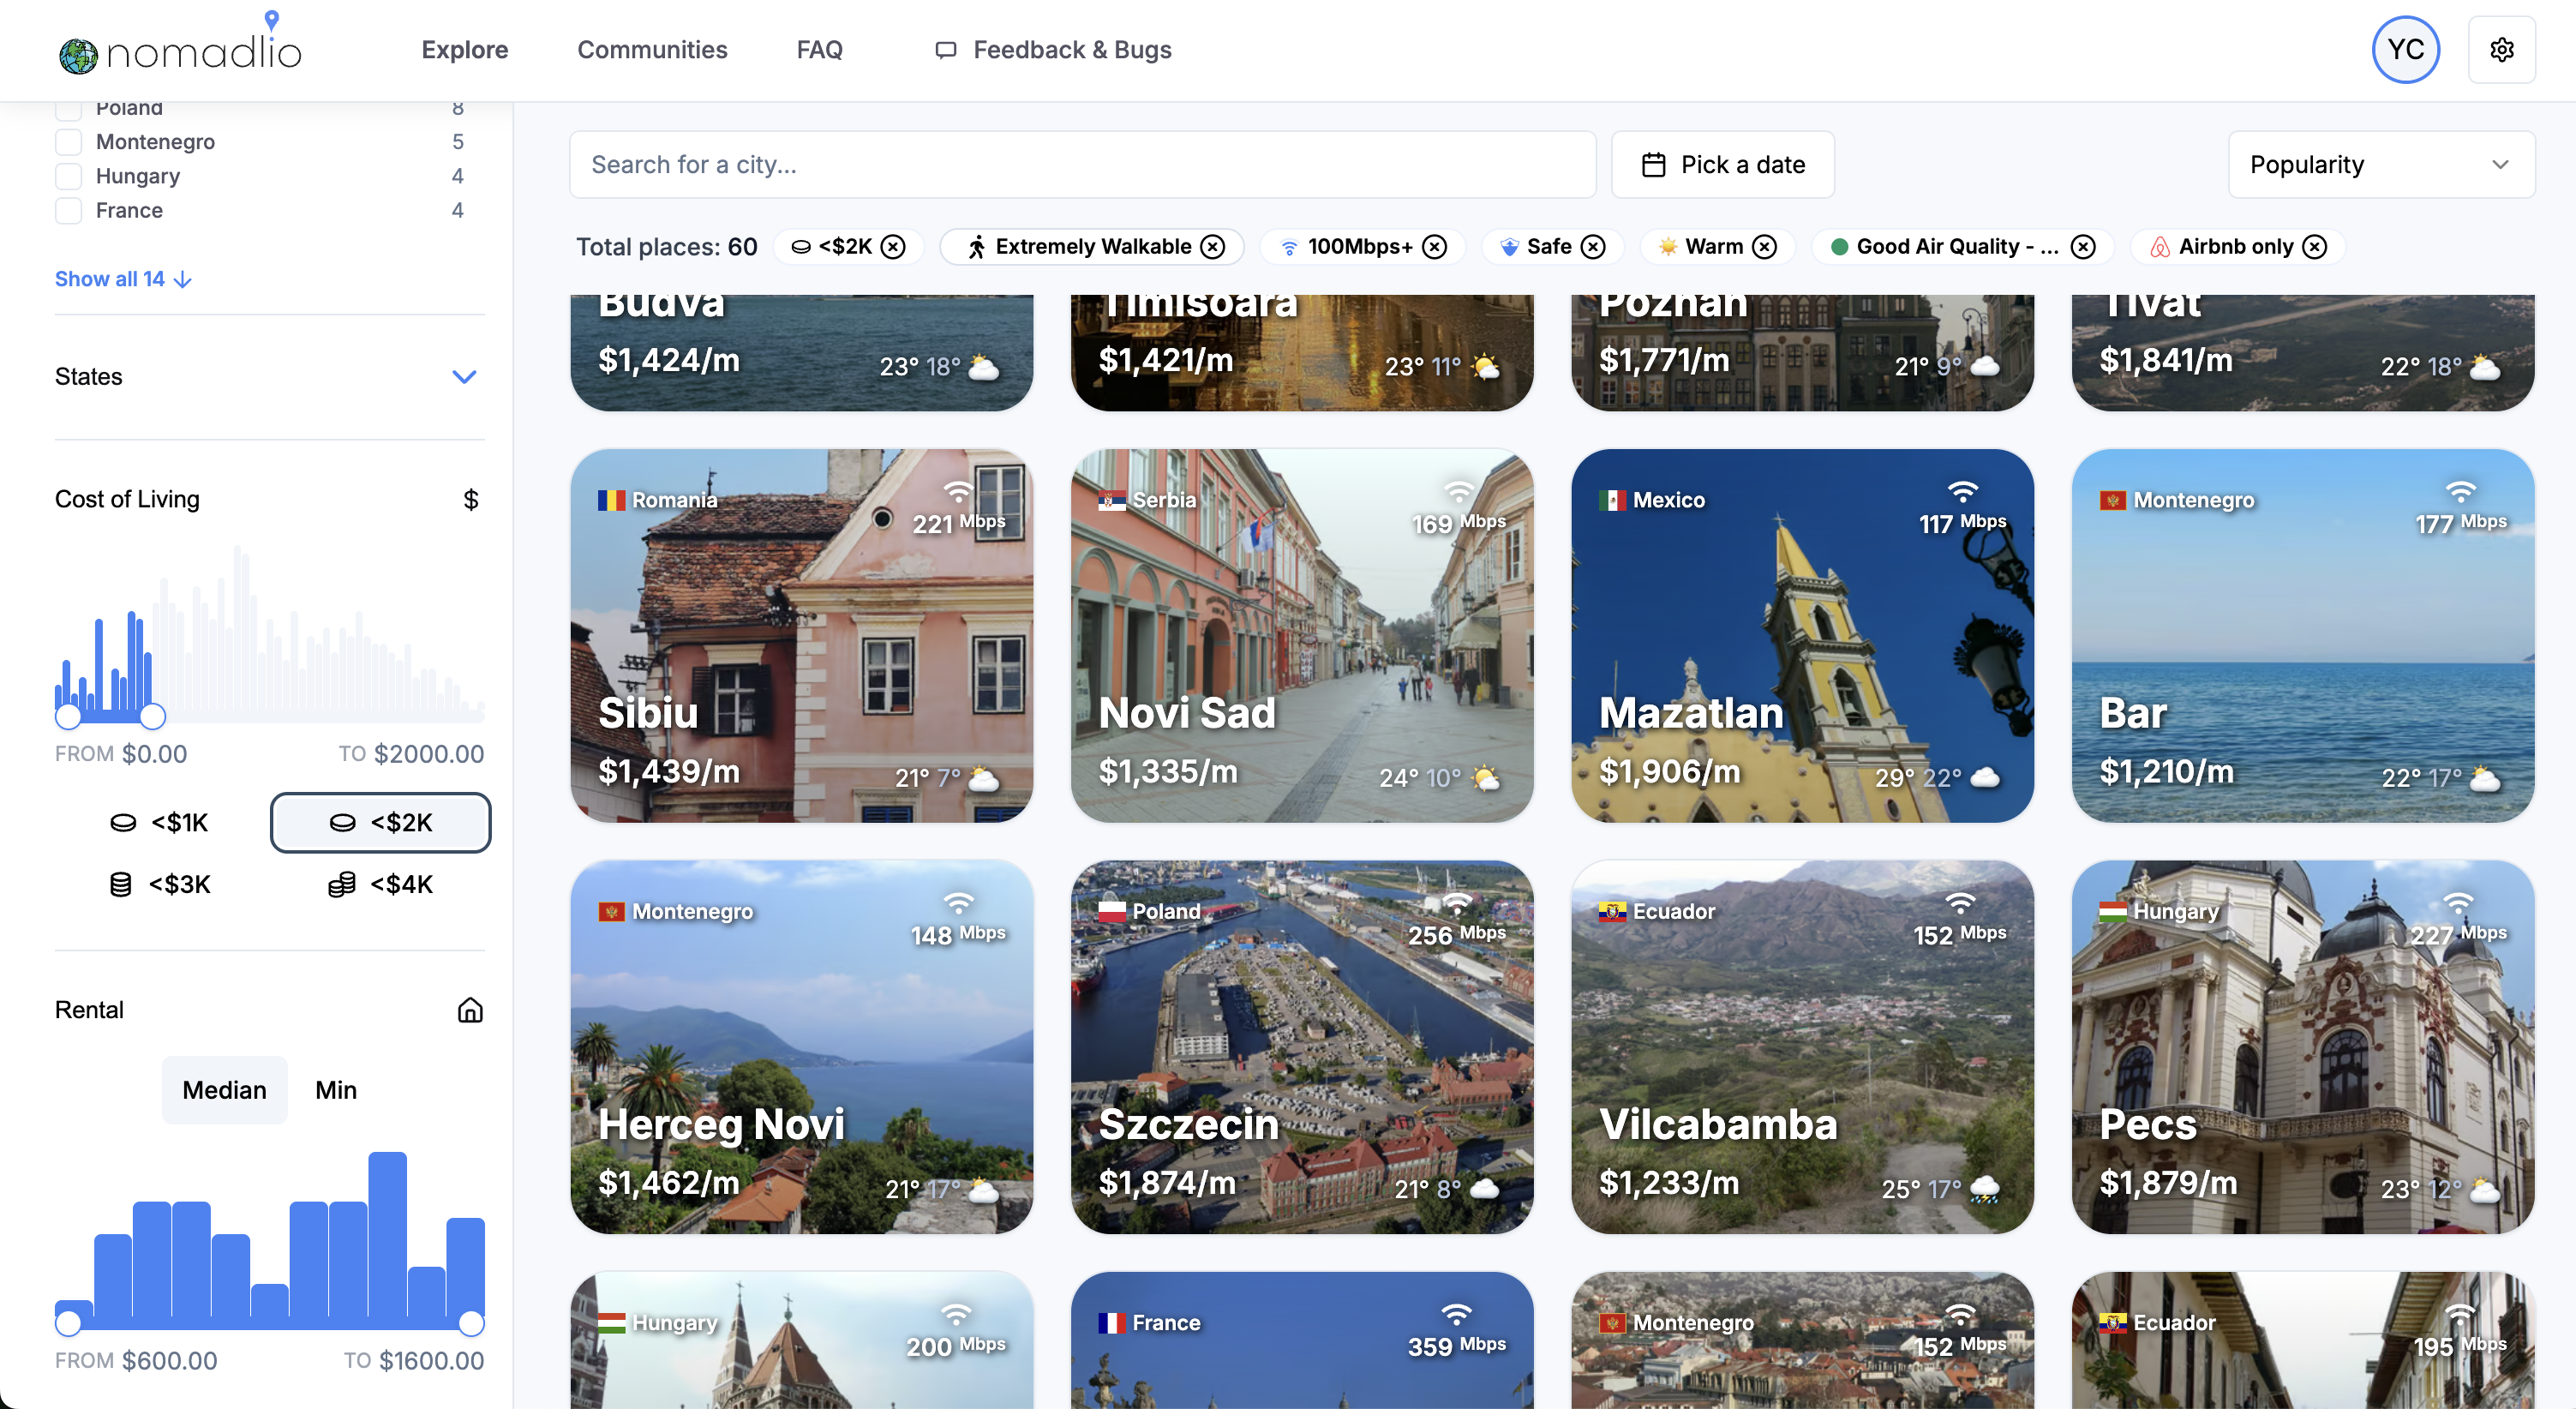Click the wifi icon on 100Mbps+ chip
This screenshot has width=2576, height=1409.
tap(1289, 247)
